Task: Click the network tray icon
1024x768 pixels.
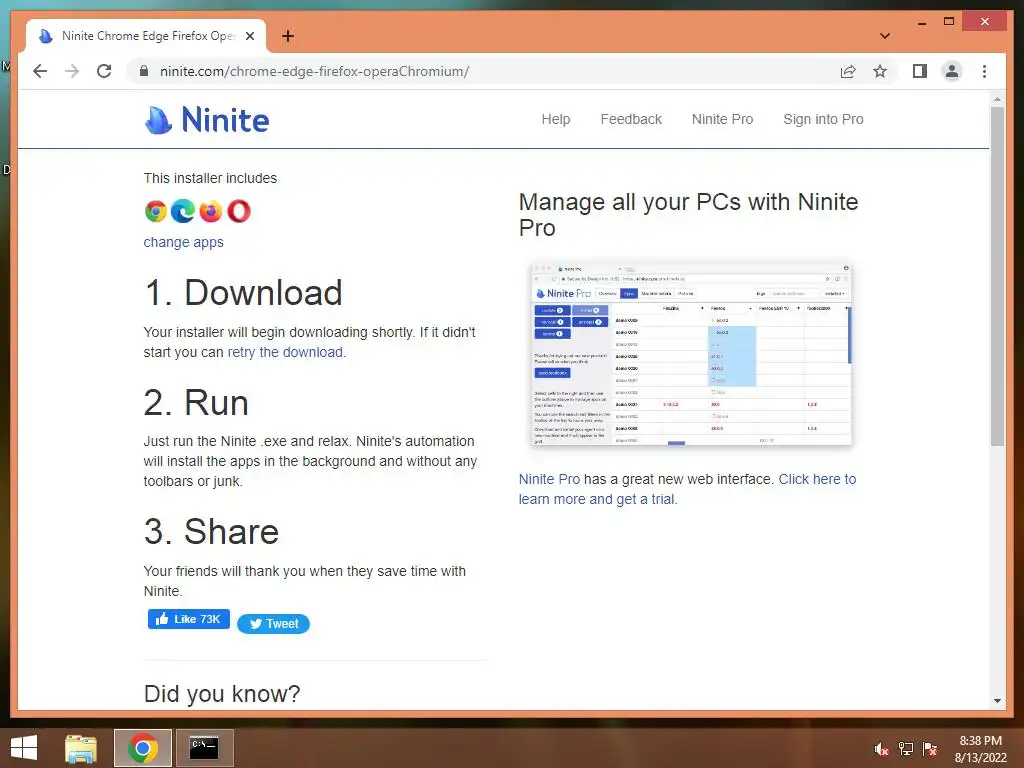Action: pyautogui.click(x=906, y=749)
